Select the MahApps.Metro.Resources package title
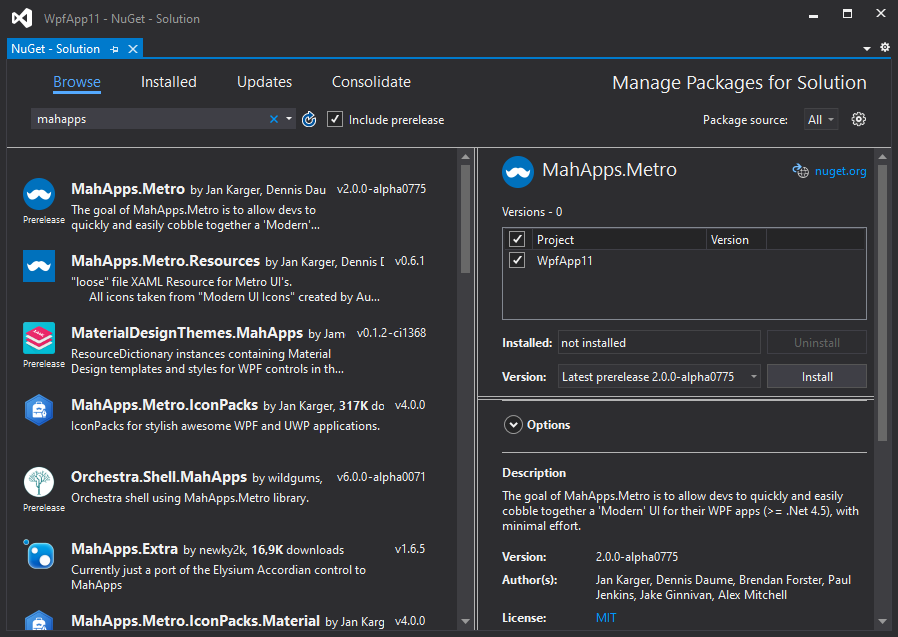898x637 pixels. (166, 261)
